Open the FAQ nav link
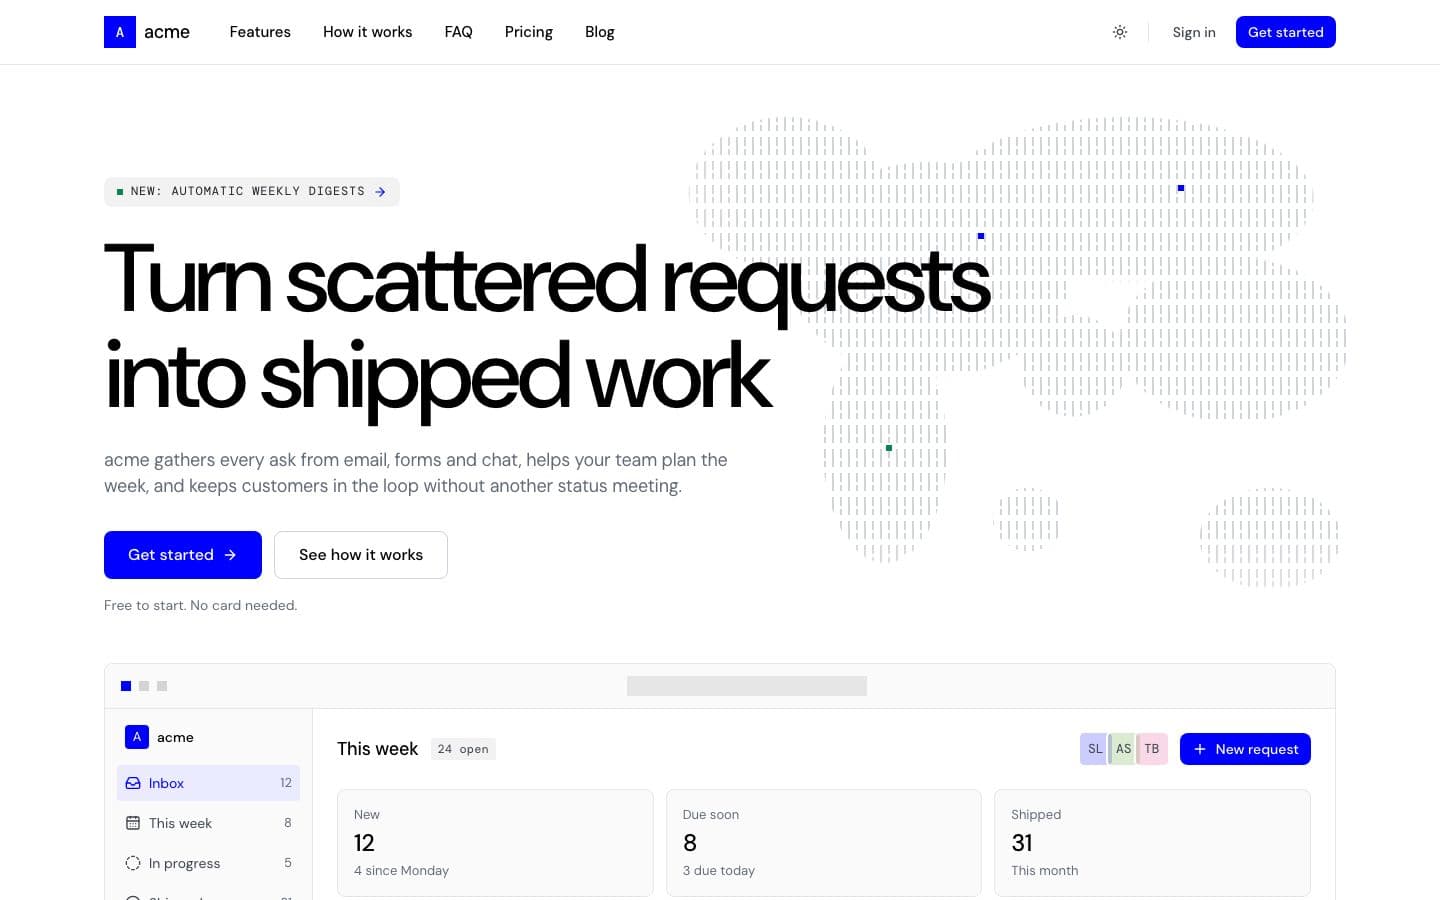This screenshot has height=900, width=1440. [x=458, y=32]
